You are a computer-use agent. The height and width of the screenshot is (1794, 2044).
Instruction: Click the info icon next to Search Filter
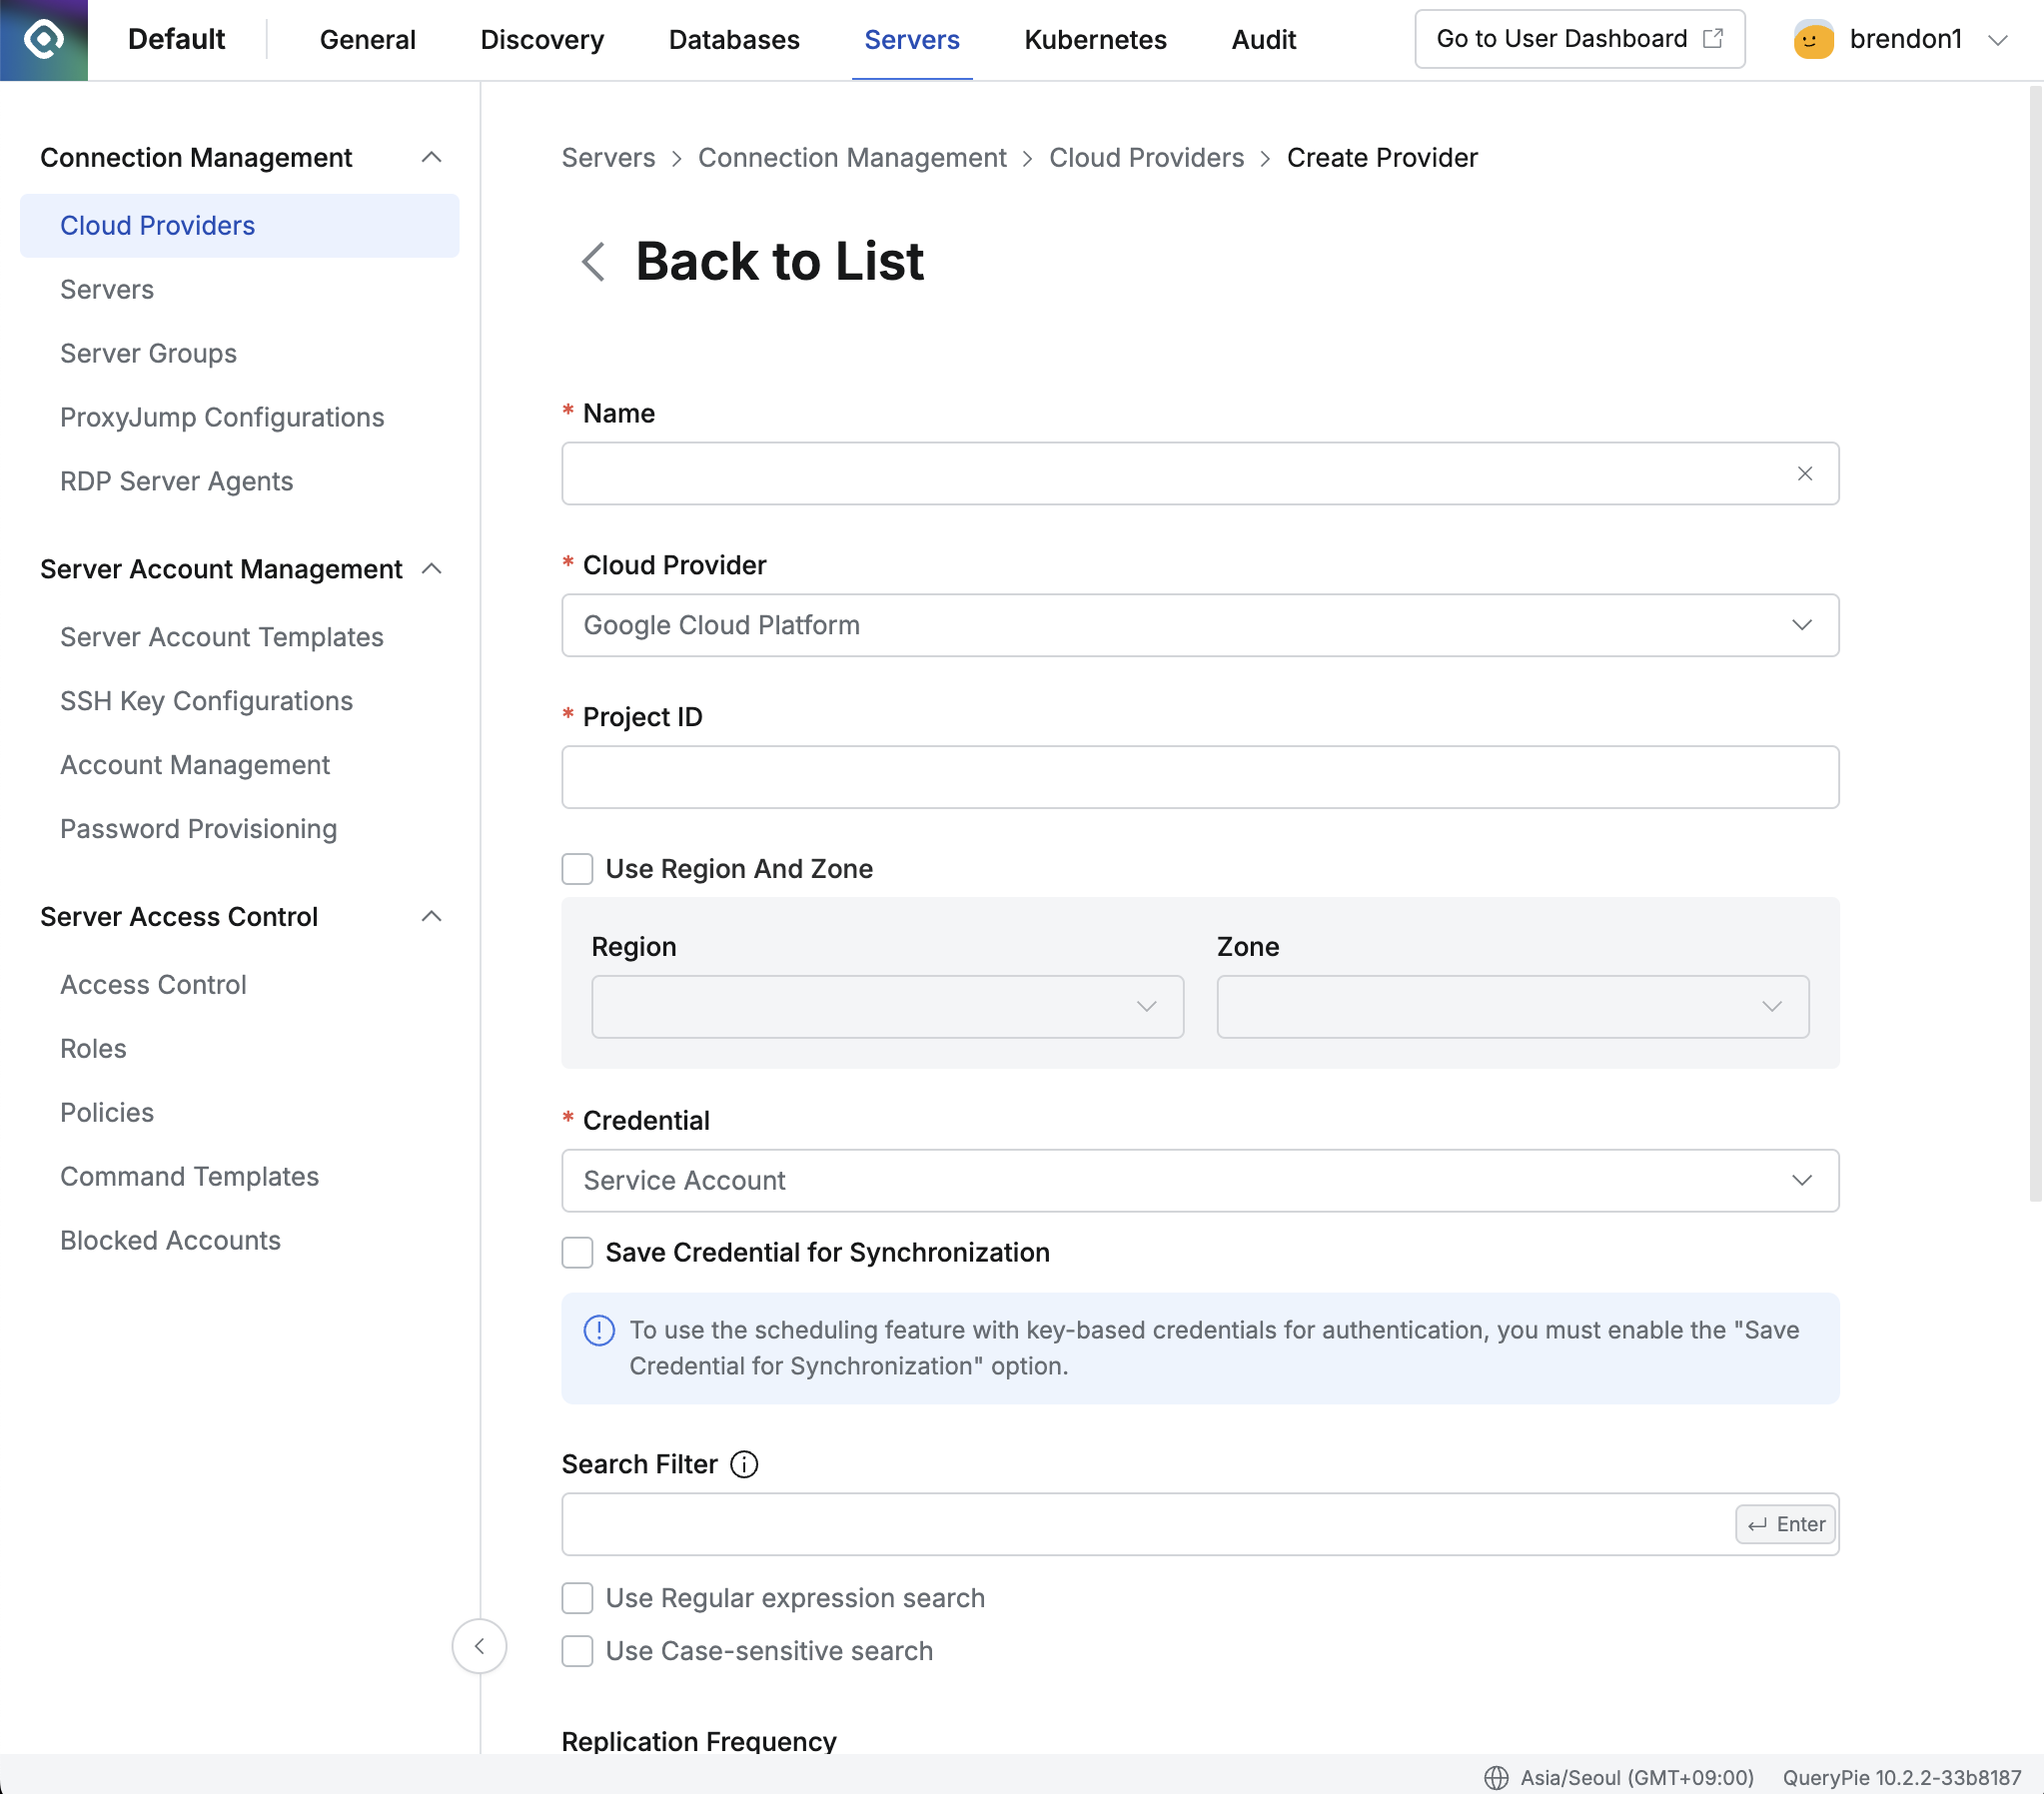[x=744, y=1464]
